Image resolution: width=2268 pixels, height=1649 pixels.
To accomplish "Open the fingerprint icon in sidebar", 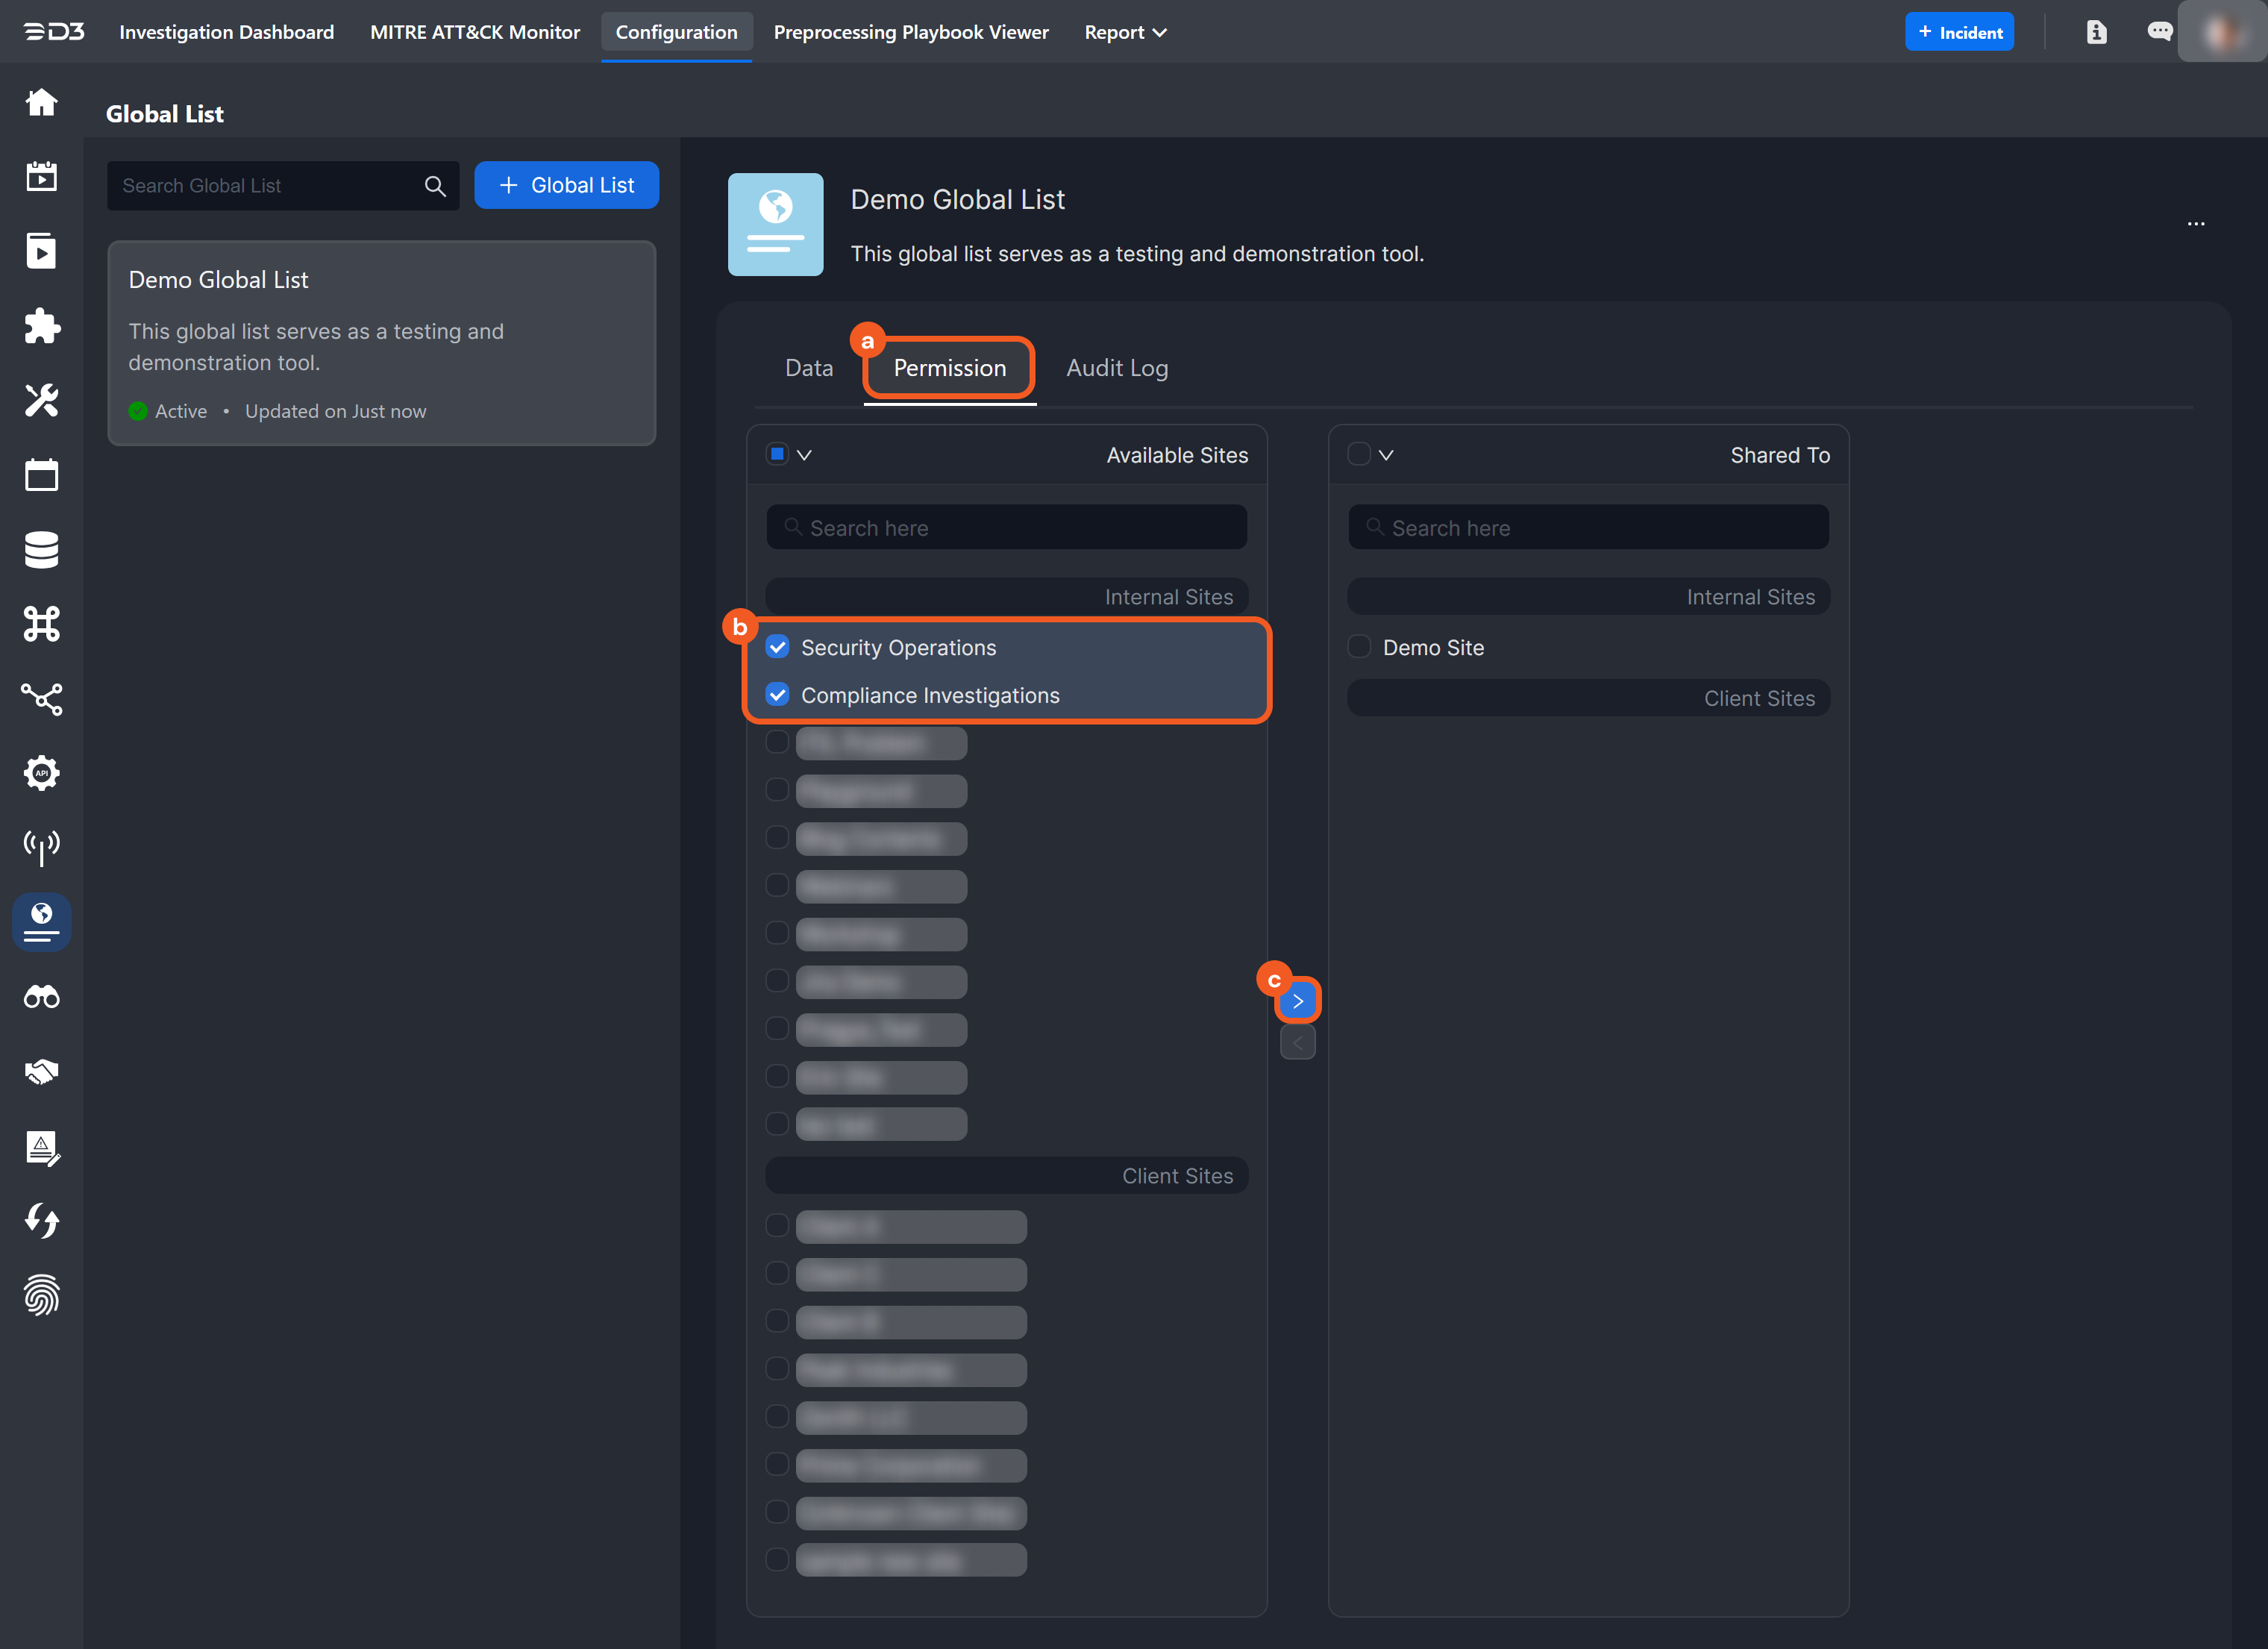I will [x=41, y=1295].
